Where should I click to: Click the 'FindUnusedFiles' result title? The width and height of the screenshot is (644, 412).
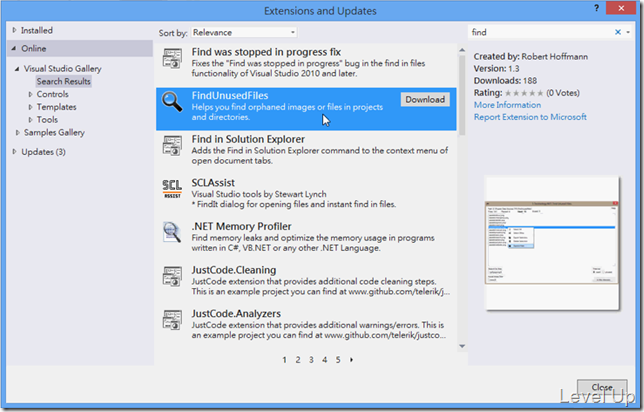click(230, 96)
